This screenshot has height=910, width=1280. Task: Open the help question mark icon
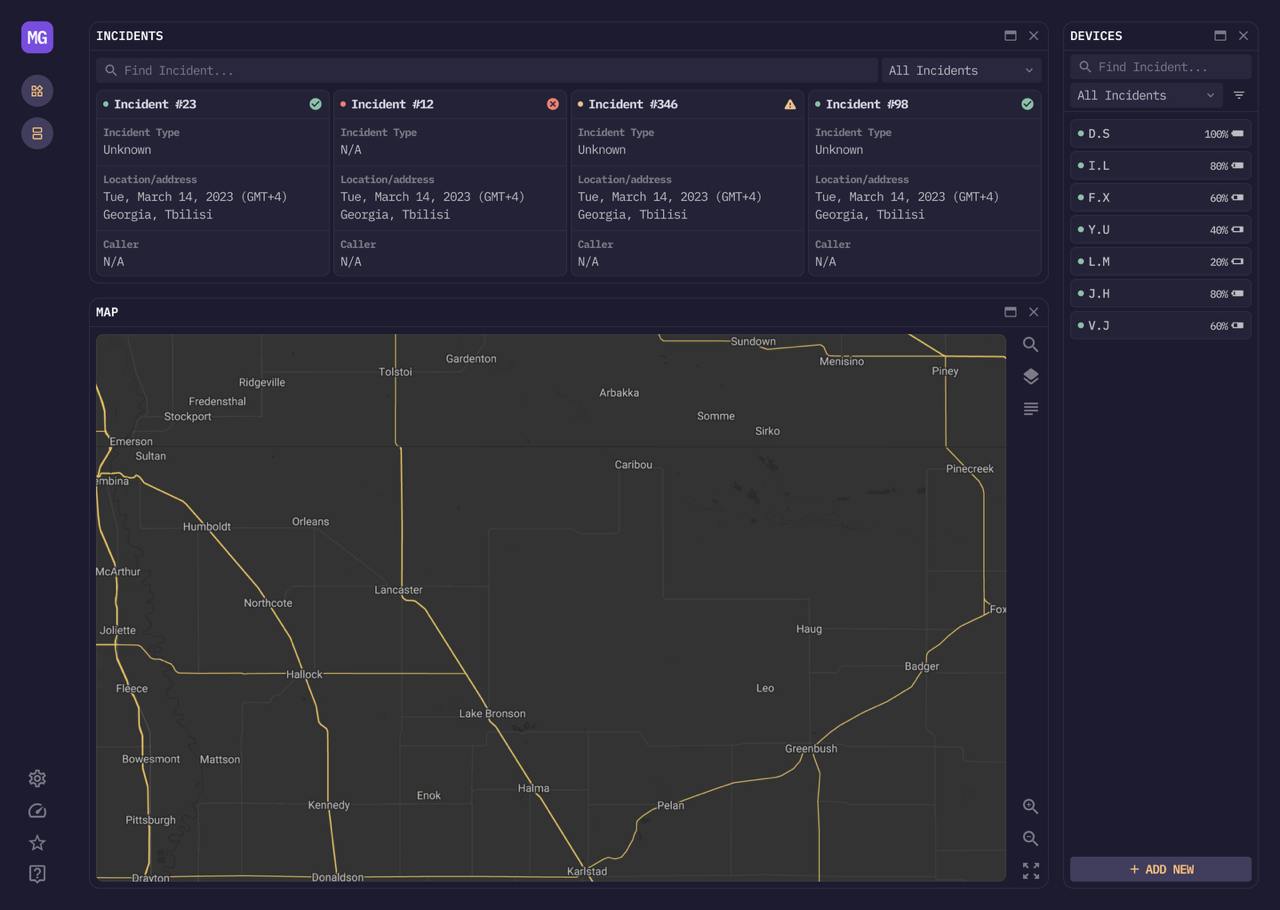click(x=37, y=875)
